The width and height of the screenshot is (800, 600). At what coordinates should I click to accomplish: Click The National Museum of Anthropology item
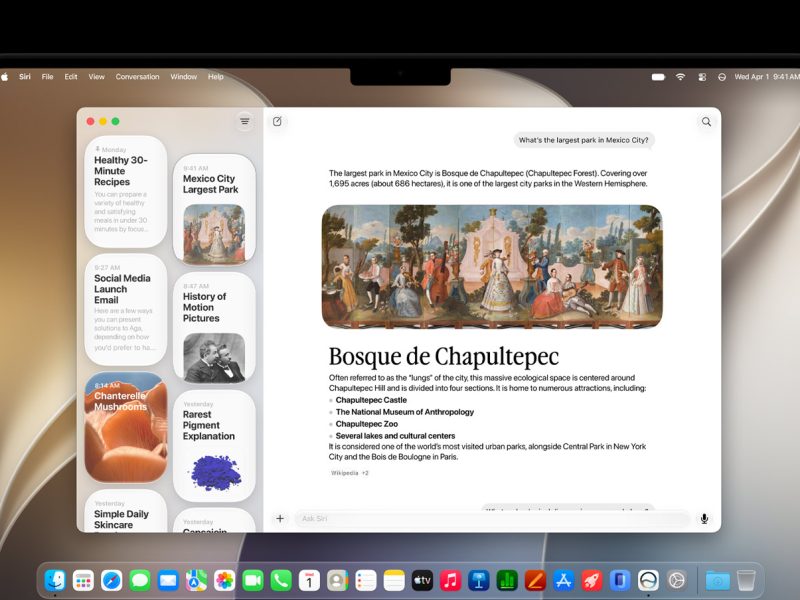[x=405, y=412]
